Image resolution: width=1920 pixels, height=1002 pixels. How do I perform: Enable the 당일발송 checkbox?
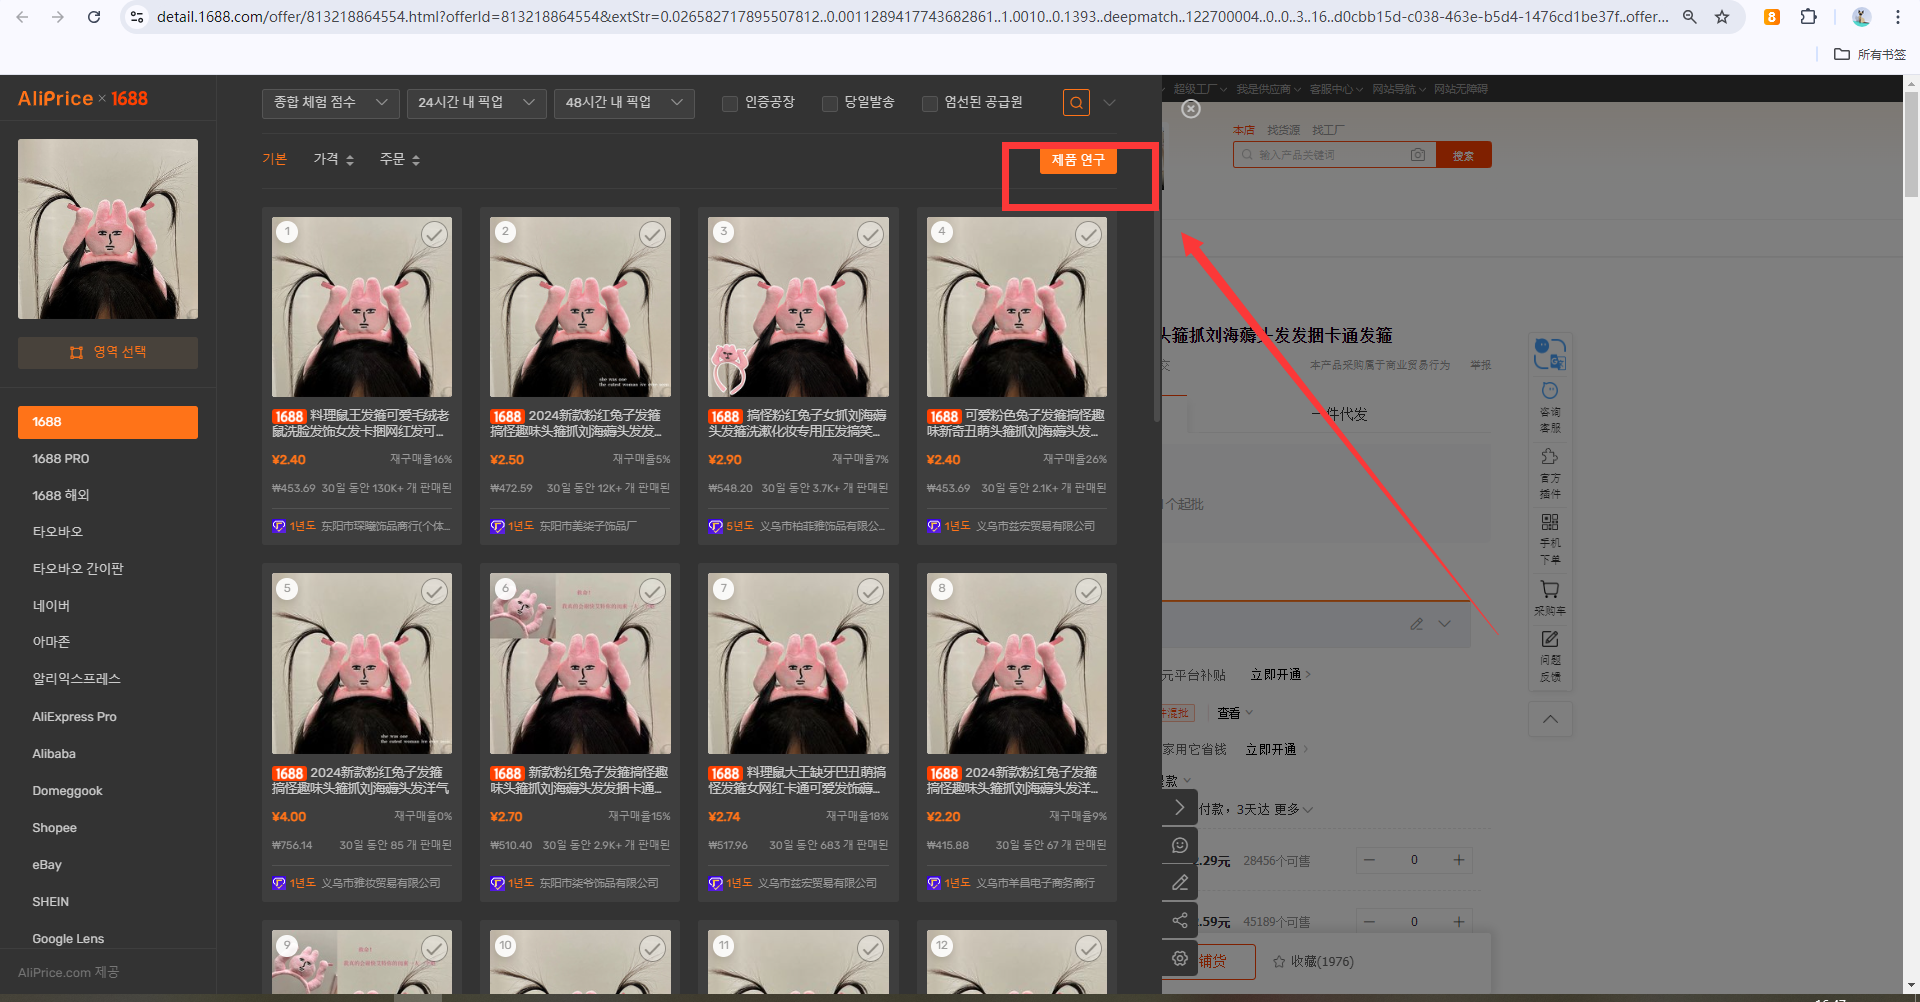click(x=830, y=103)
